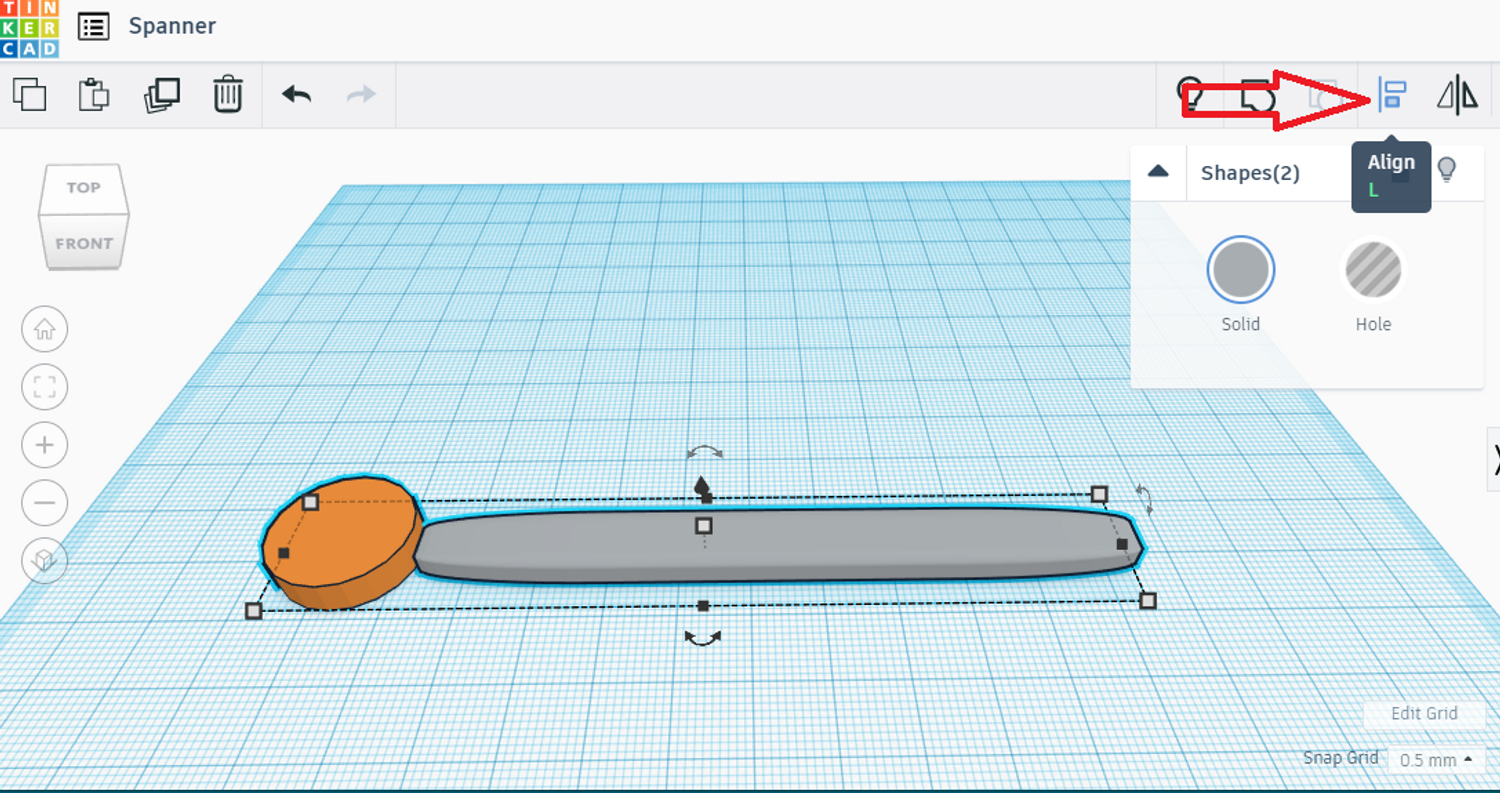
Task: Click corner handle on orange cylinder top
Action: tap(310, 502)
